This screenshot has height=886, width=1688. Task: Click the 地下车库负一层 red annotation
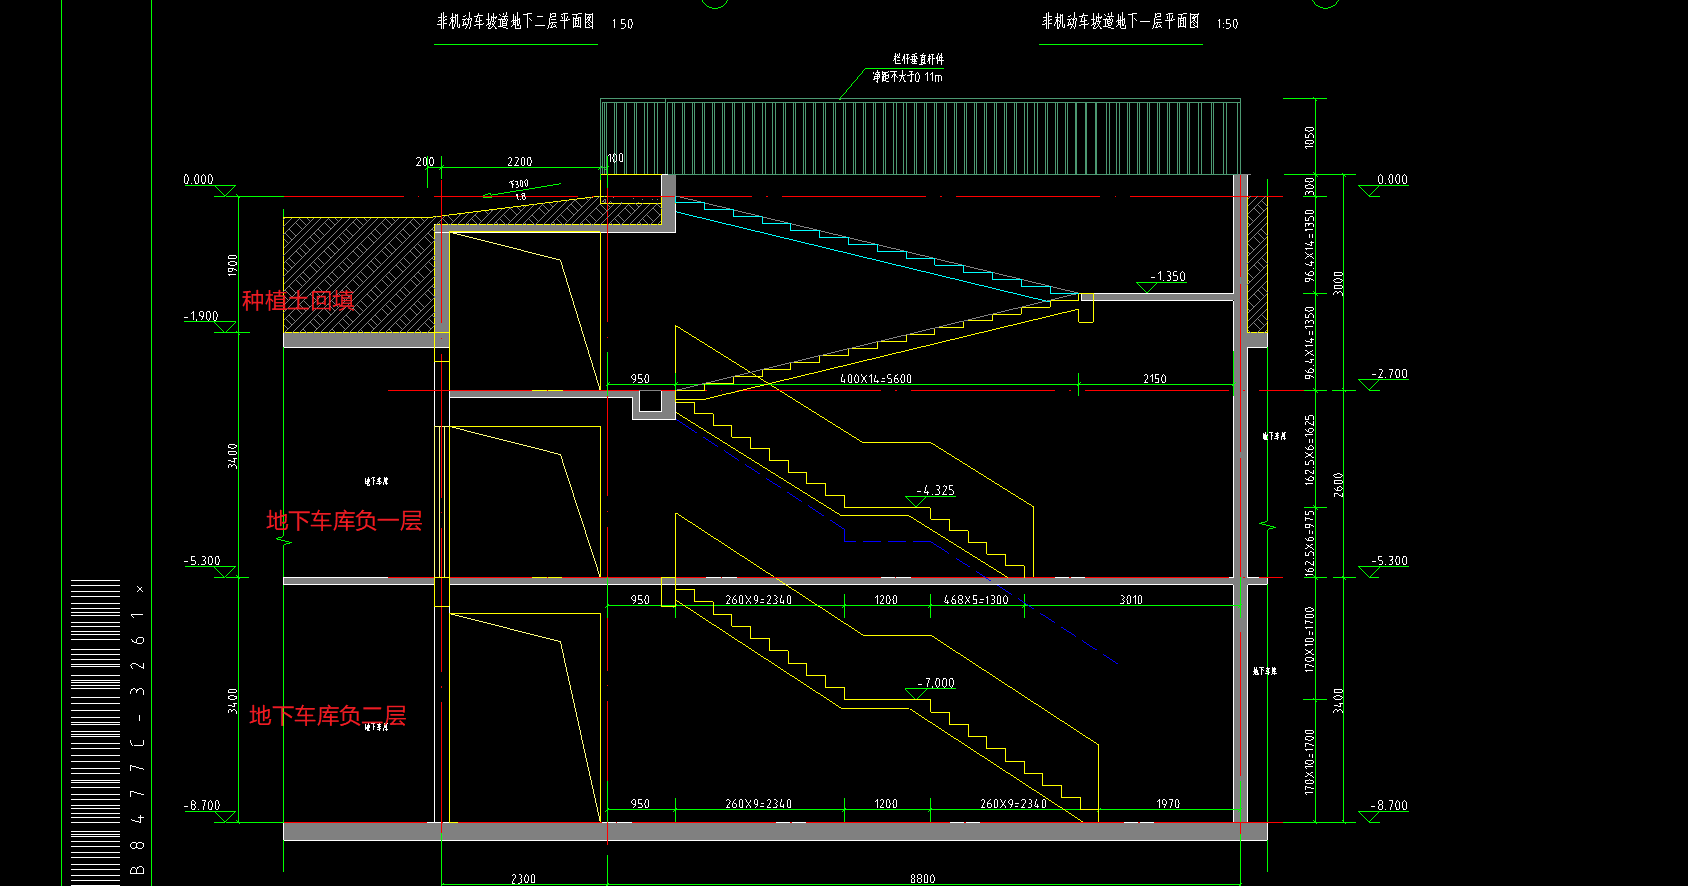344,520
